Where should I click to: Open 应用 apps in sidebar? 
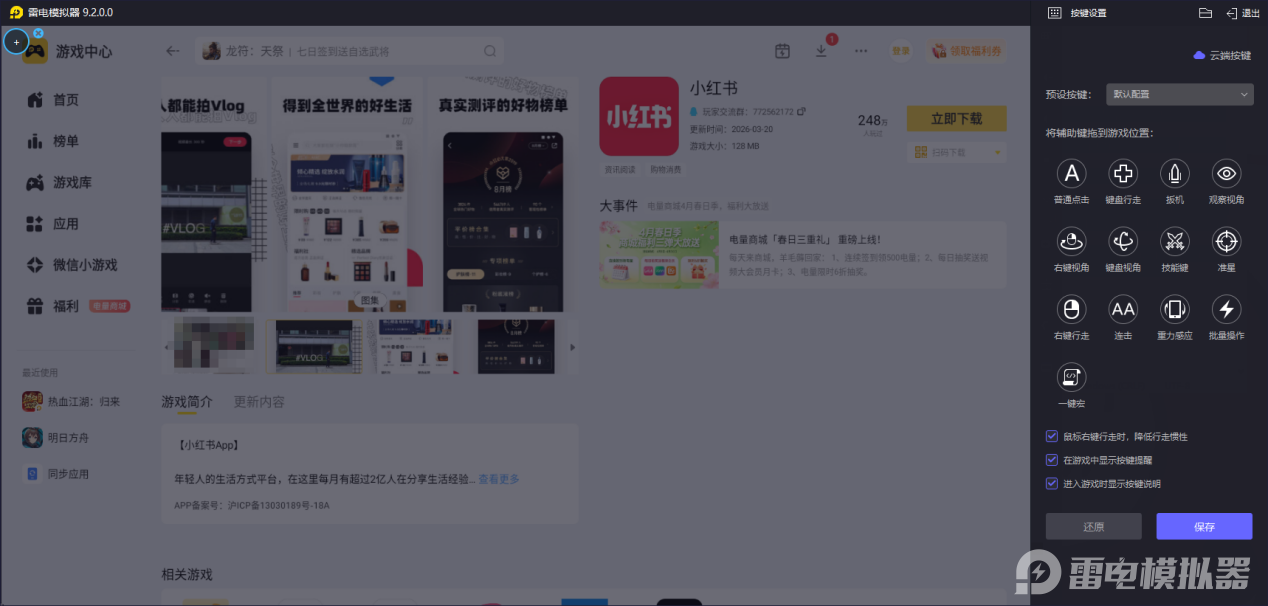click(x=53, y=223)
